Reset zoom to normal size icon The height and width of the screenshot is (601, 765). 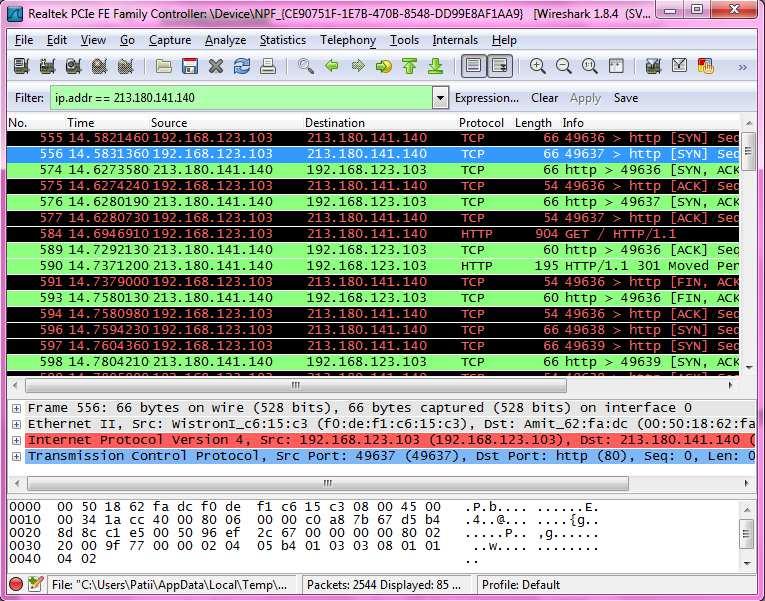pyautogui.click(x=589, y=66)
